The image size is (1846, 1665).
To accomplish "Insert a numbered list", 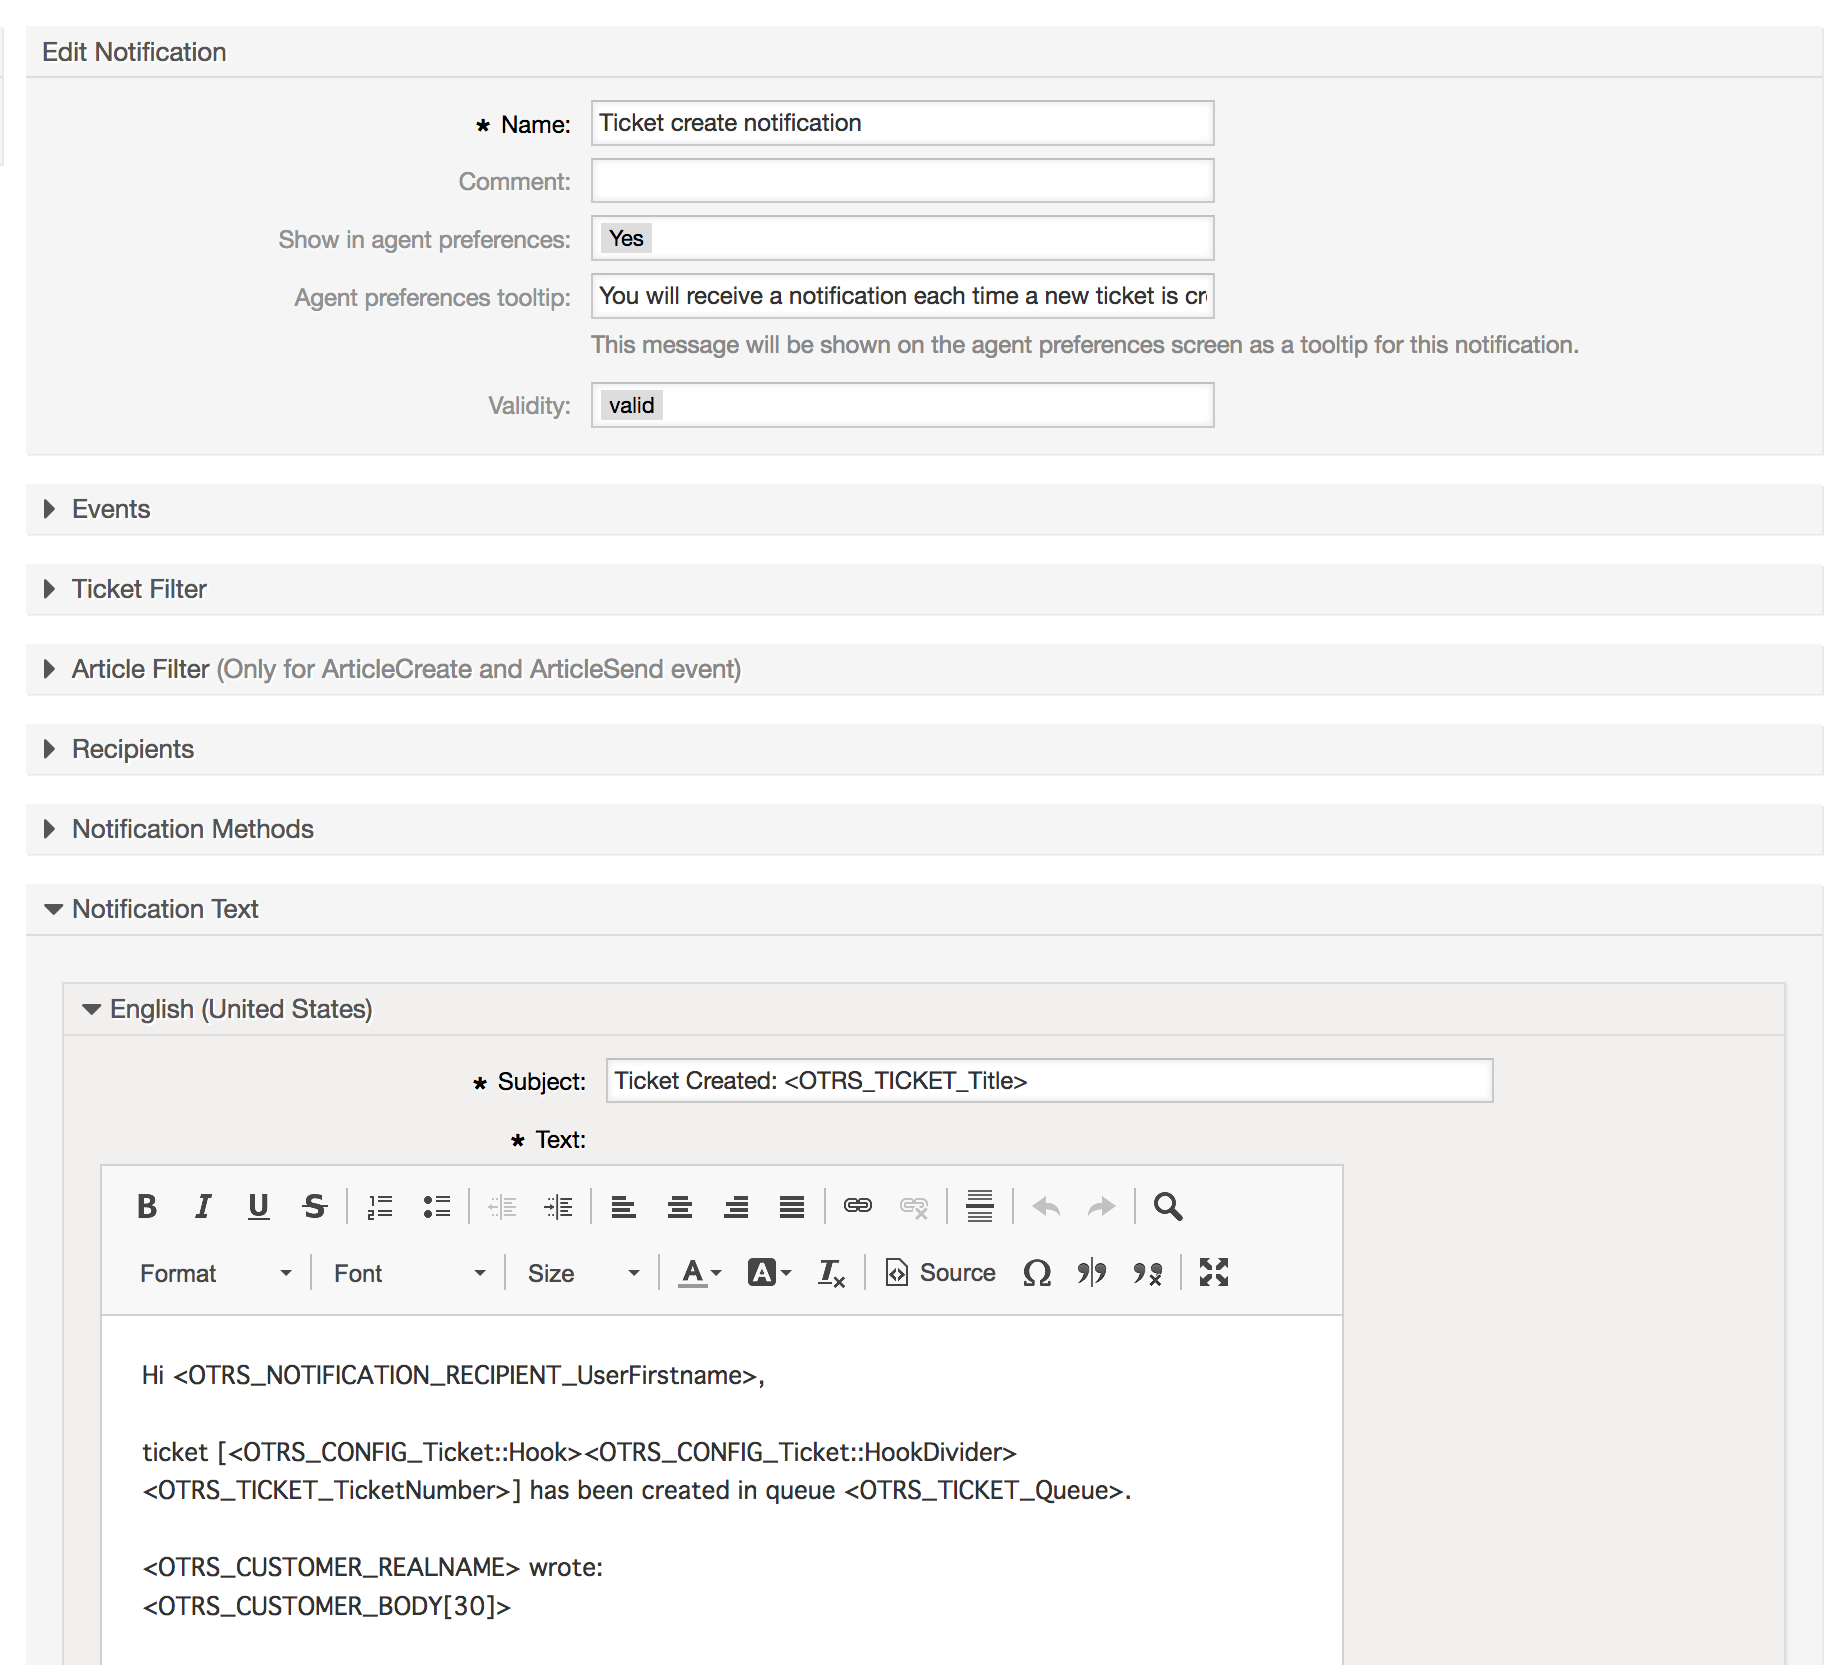I will 380,1206.
